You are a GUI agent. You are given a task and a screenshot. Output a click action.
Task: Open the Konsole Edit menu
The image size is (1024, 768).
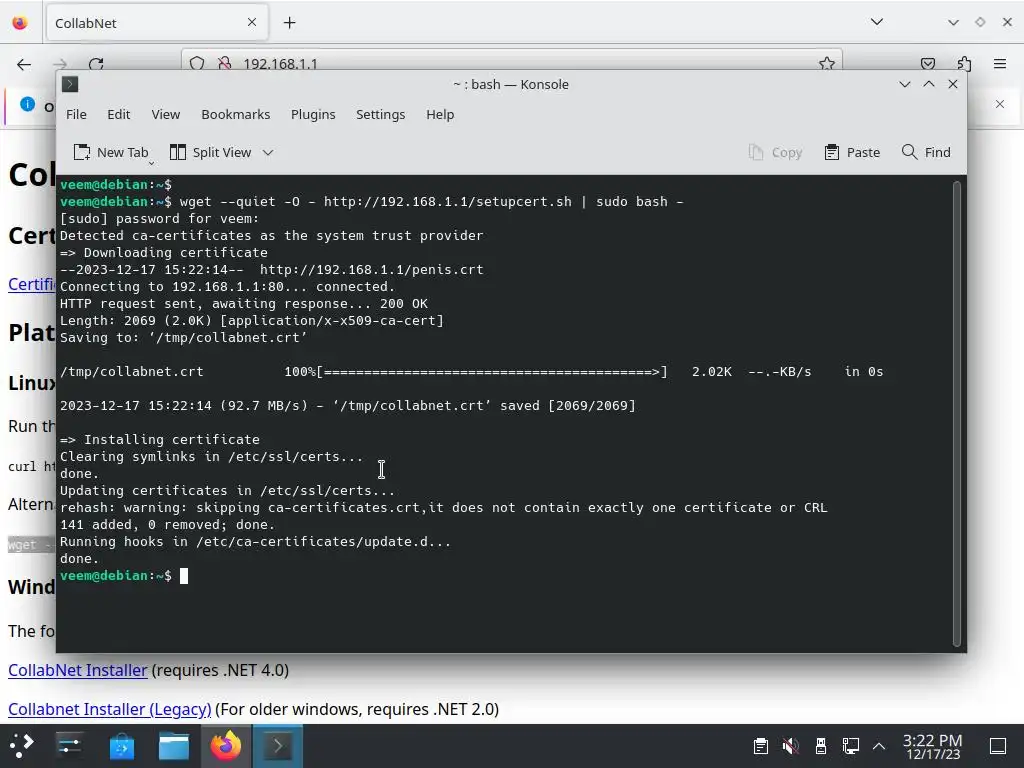point(118,114)
